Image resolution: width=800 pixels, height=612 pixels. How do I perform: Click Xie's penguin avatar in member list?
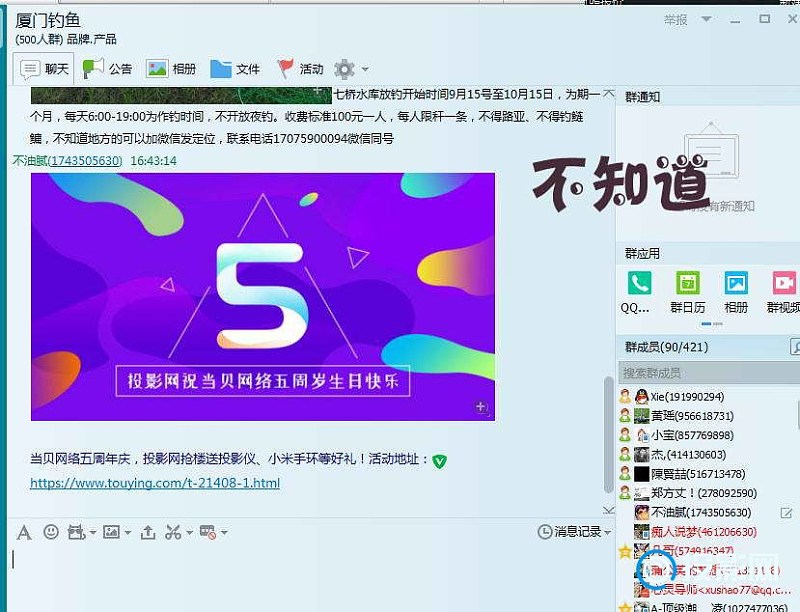pos(641,396)
